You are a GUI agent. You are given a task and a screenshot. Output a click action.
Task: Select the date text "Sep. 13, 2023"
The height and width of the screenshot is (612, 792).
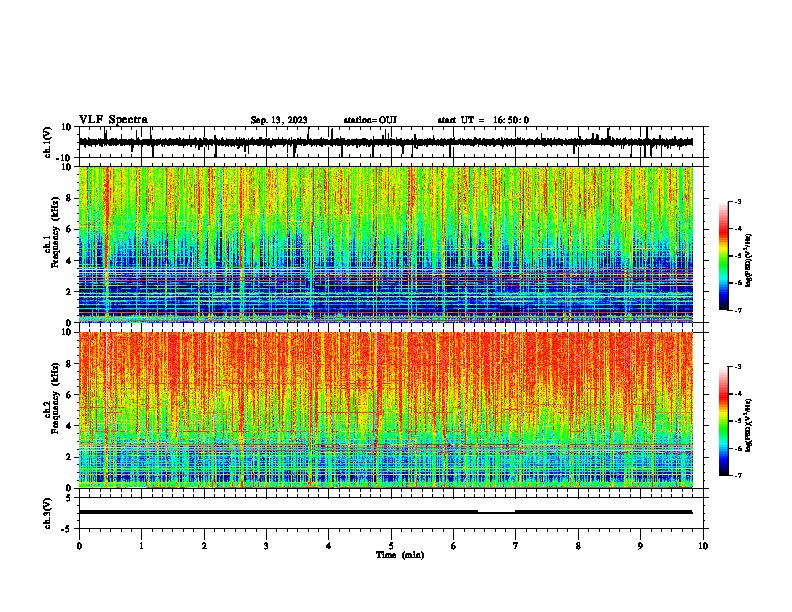click(279, 120)
